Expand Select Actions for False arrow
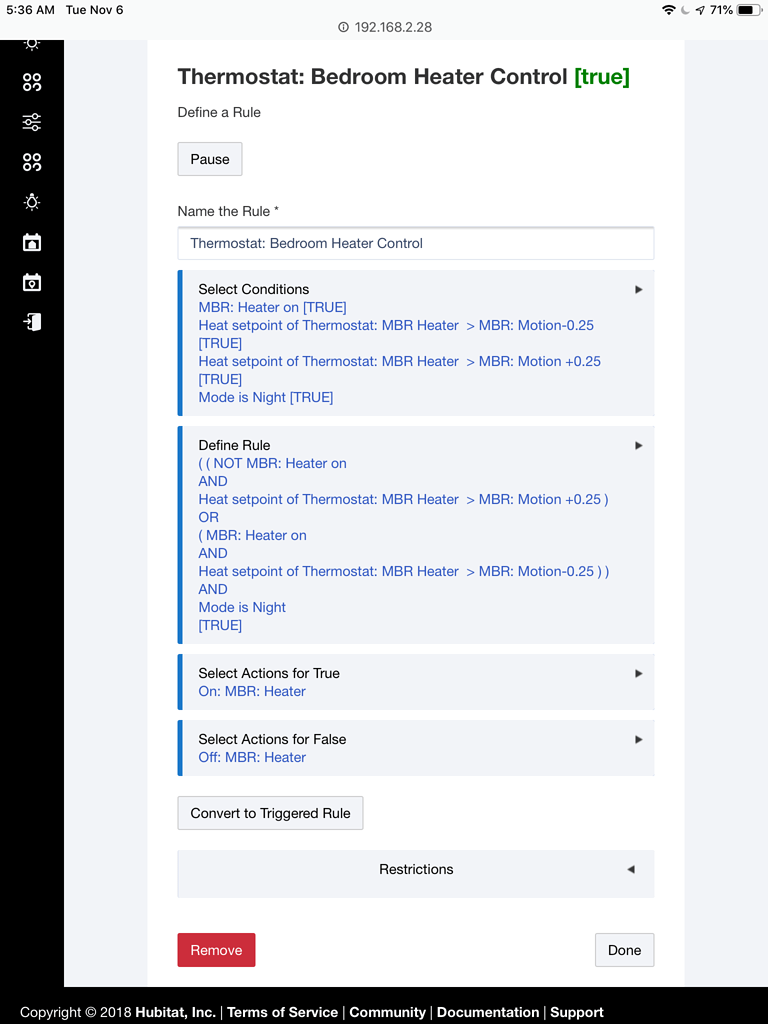This screenshot has width=768, height=1024. click(639, 739)
